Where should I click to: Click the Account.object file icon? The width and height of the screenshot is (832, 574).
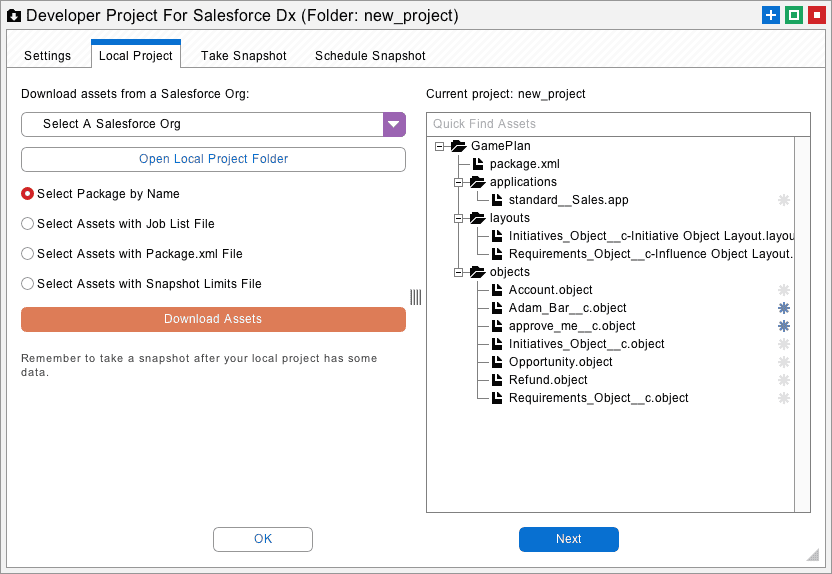pos(497,290)
